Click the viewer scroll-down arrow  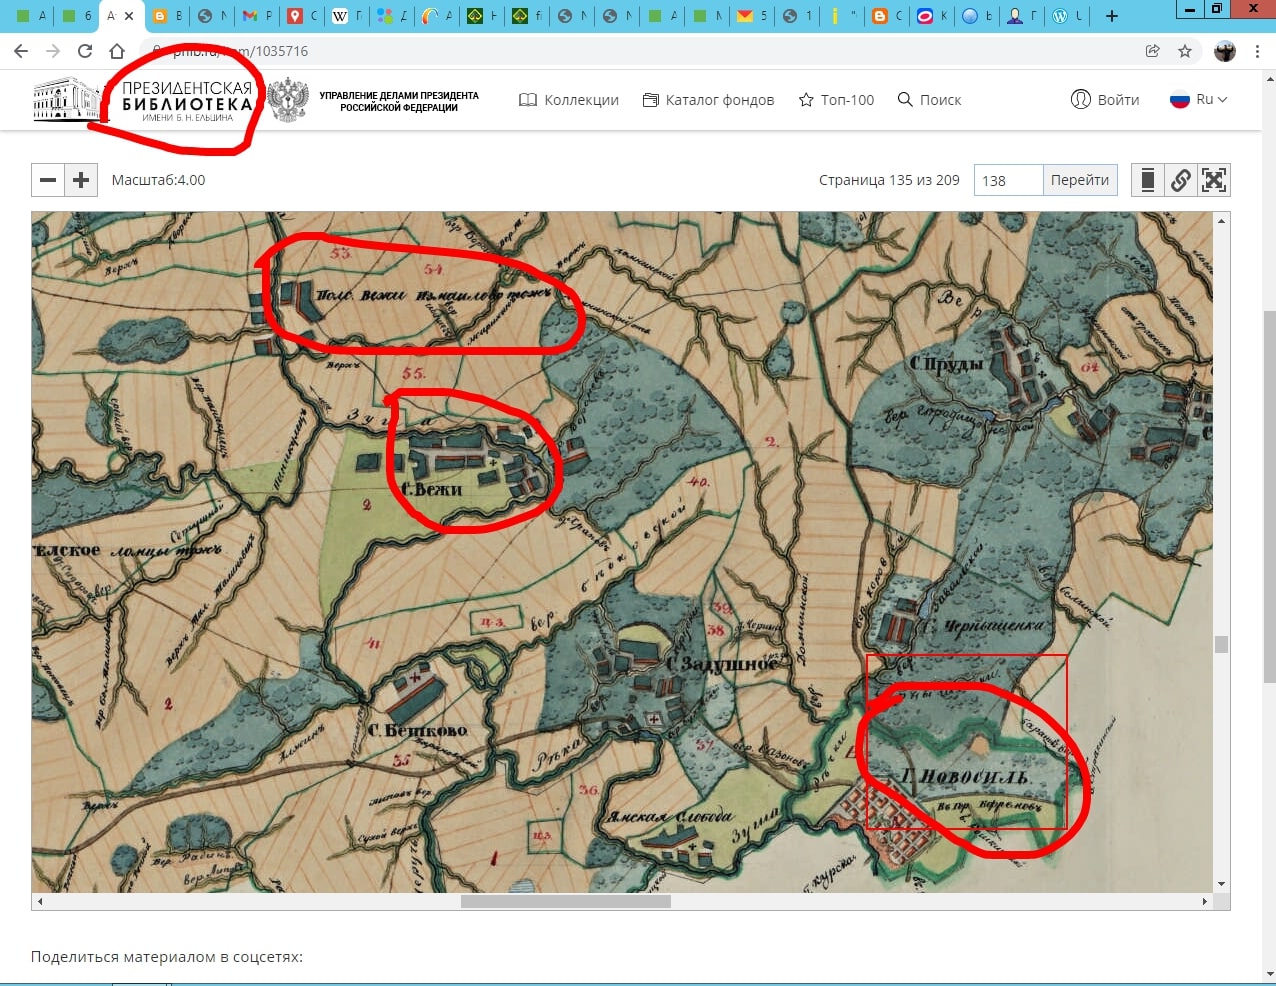click(x=1221, y=885)
